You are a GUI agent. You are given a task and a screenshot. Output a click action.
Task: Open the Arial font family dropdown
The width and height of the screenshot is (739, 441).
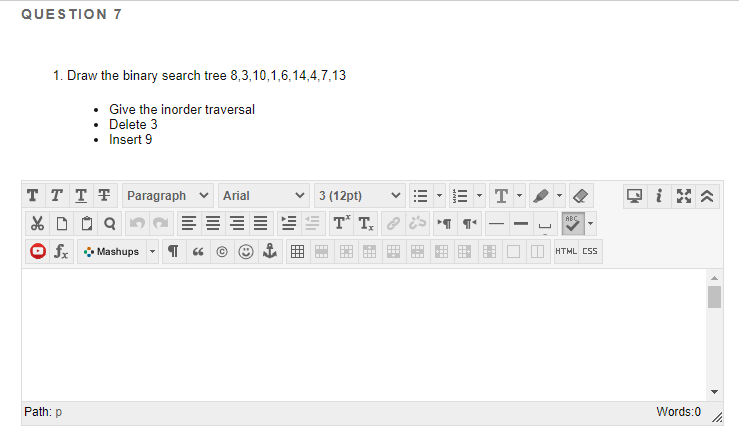point(263,196)
